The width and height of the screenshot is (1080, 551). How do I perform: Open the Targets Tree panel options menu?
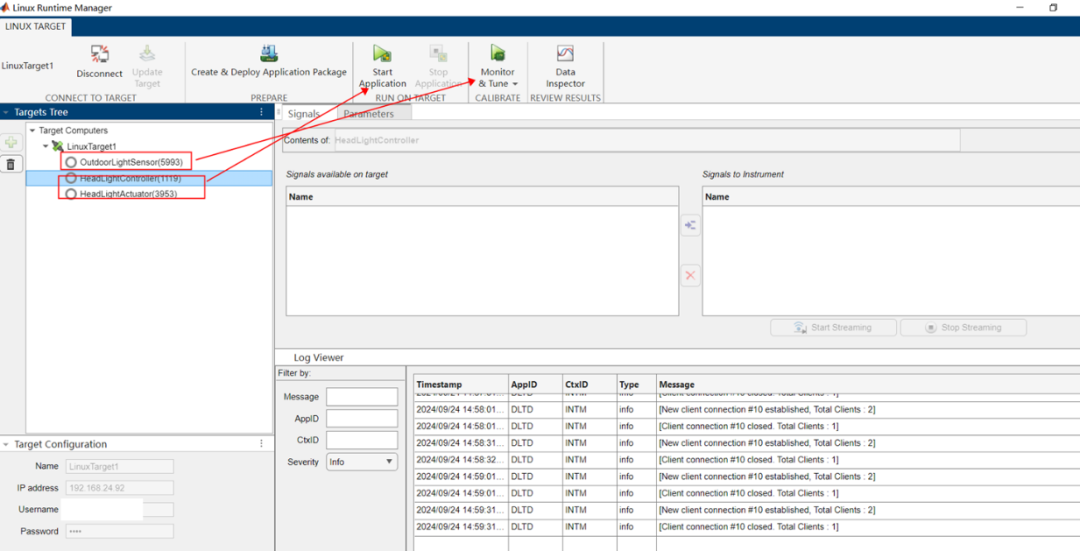[x=261, y=112]
